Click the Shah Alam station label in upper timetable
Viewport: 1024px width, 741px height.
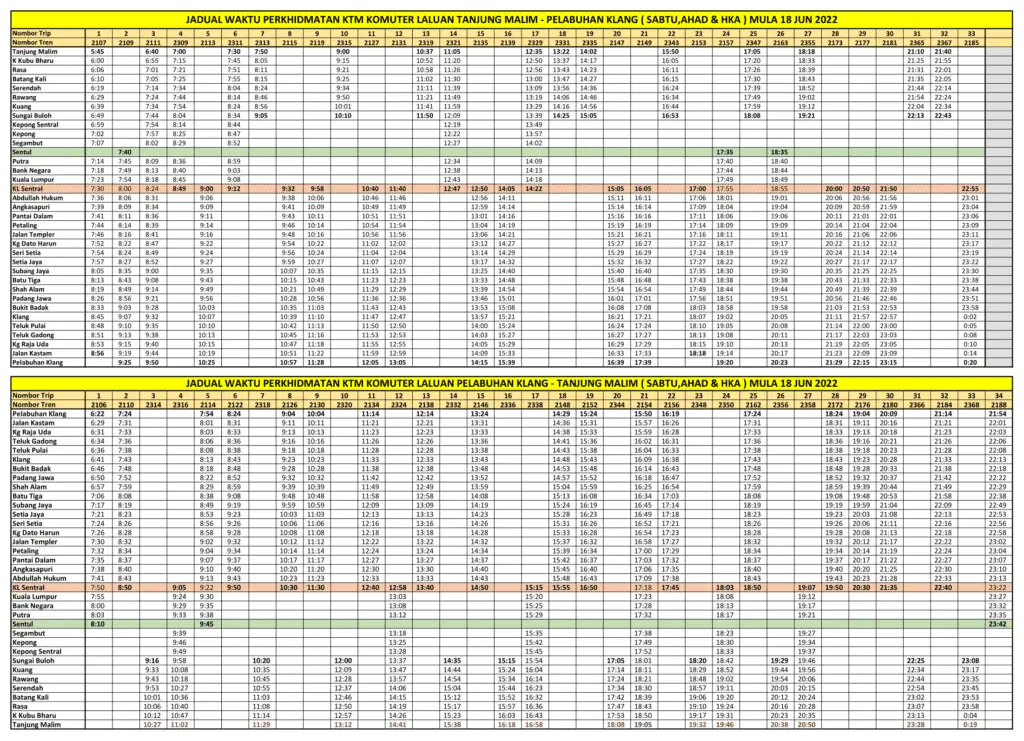[29, 289]
